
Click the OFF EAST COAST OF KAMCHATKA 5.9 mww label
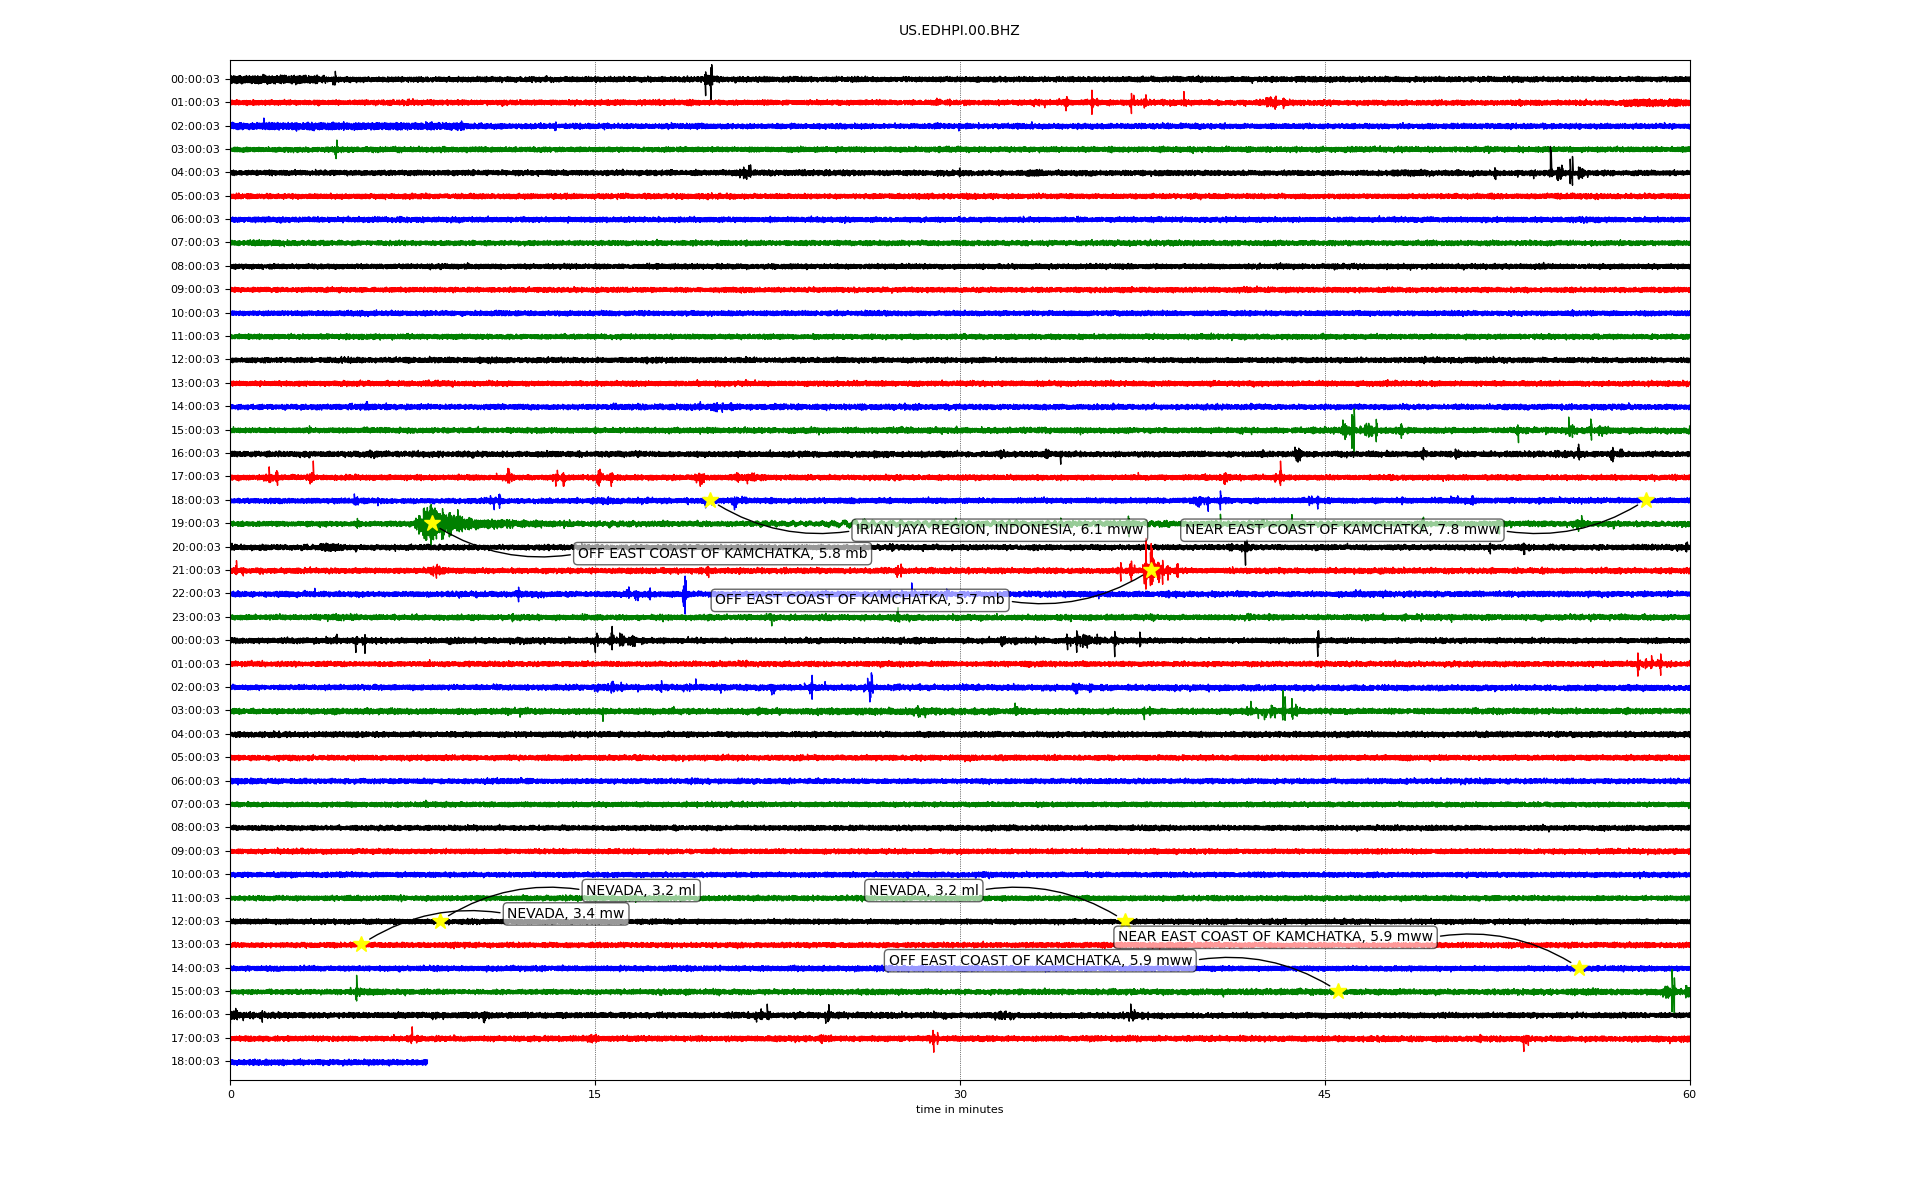pyautogui.click(x=1040, y=961)
